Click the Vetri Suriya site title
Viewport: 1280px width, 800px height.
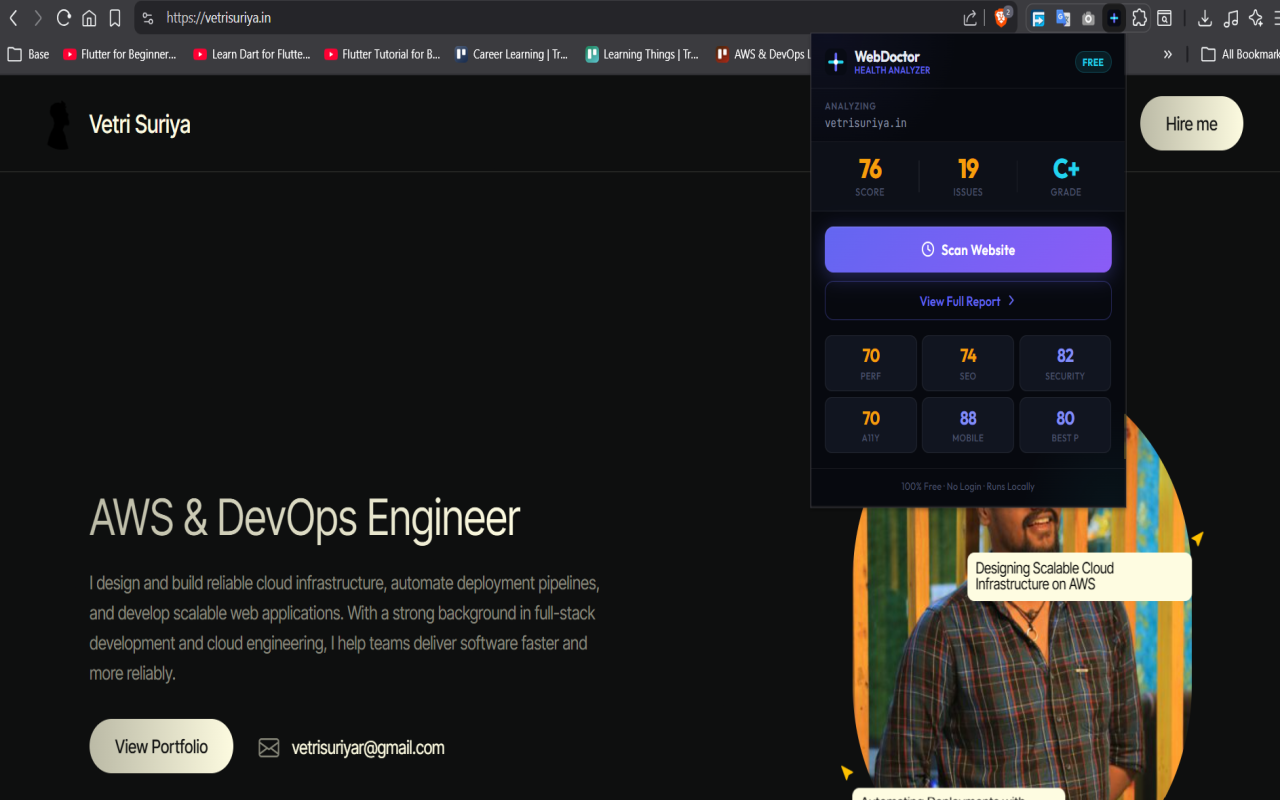140,124
